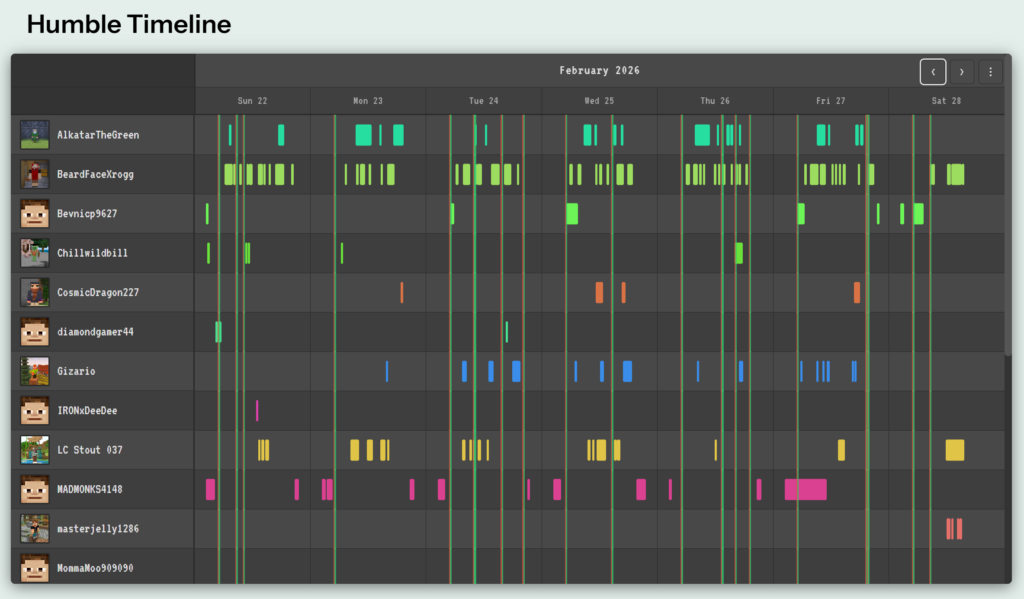This screenshot has width=1024, height=599.
Task: Click MADMONKS4148's long pink Friday session
Action: (805, 489)
